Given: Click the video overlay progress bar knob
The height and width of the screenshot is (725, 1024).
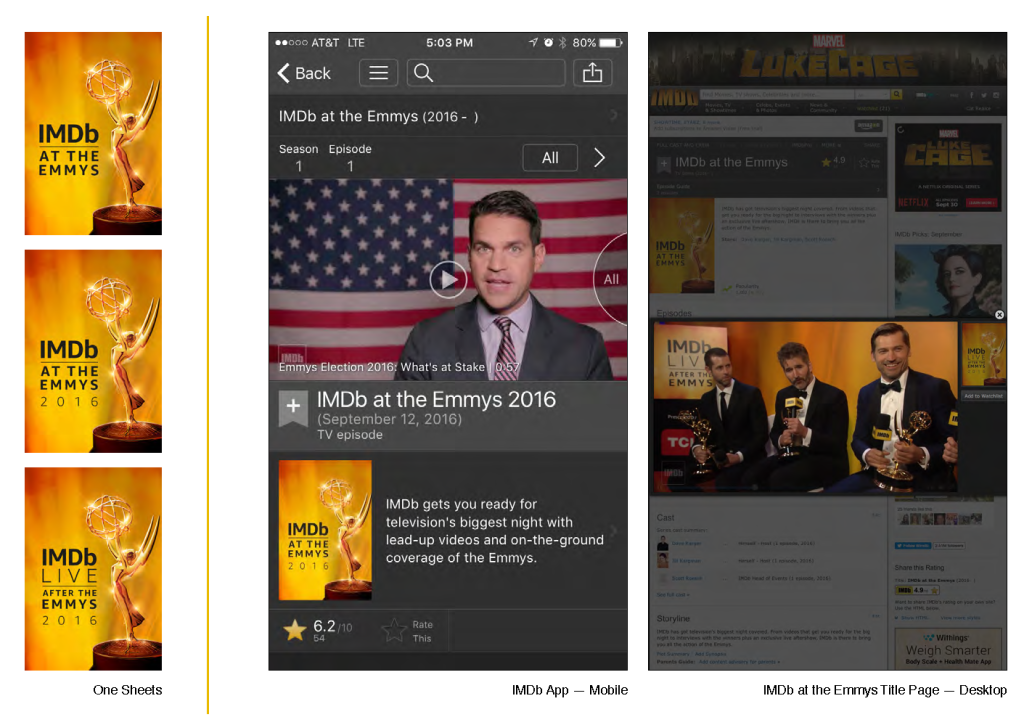Looking at the screenshot, I should tap(755, 487).
